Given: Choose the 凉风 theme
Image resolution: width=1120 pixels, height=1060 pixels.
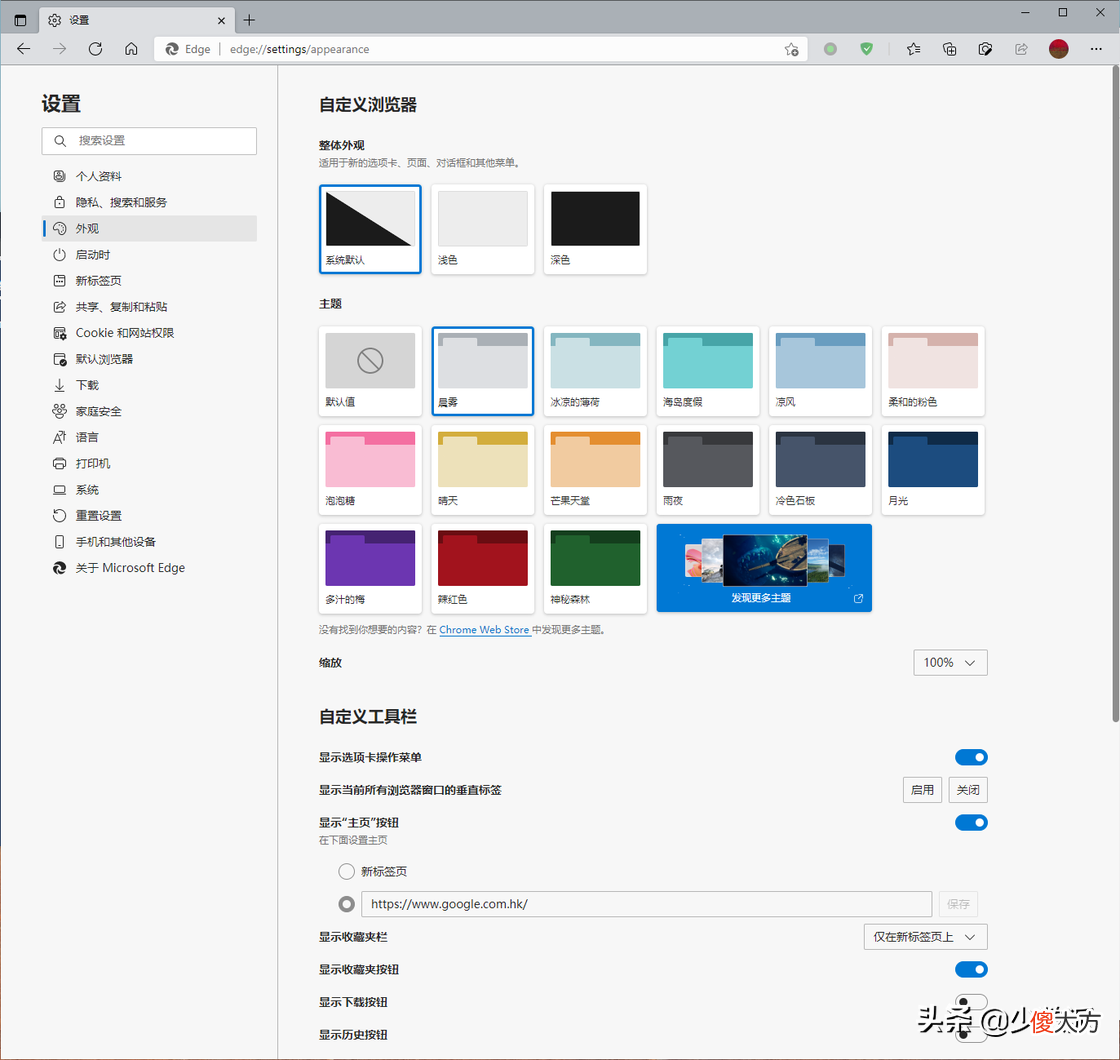Looking at the screenshot, I should (821, 371).
